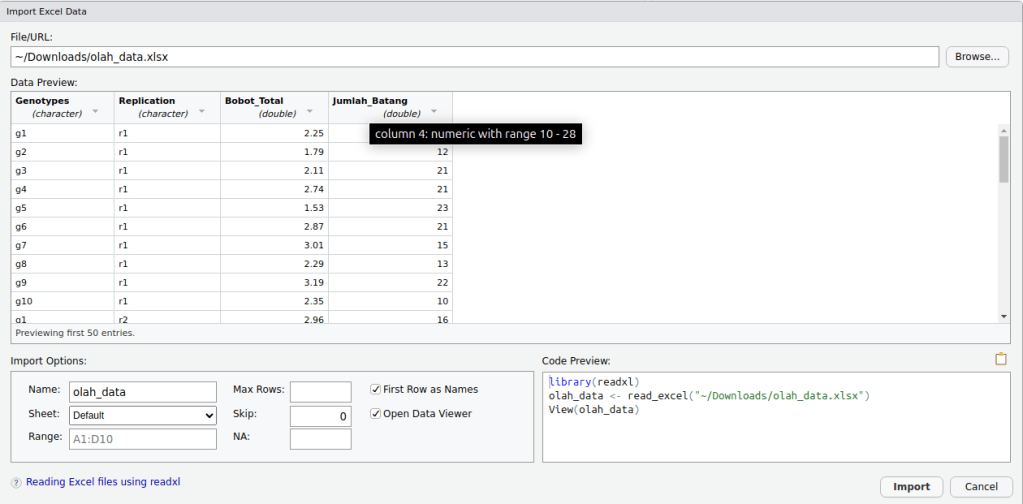
Task: Expand Replication column type menu
Action: (x=202, y=112)
